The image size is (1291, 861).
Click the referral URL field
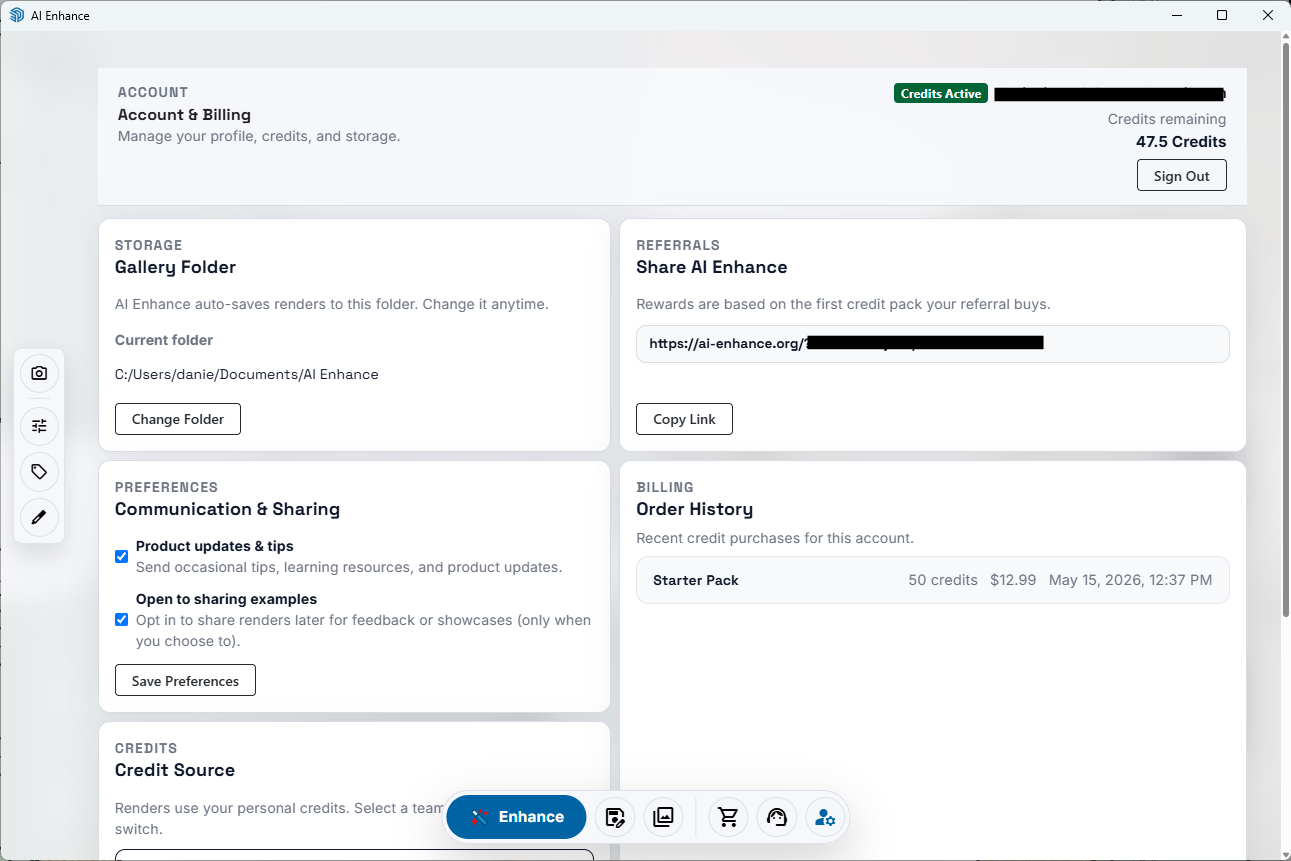(x=933, y=343)
